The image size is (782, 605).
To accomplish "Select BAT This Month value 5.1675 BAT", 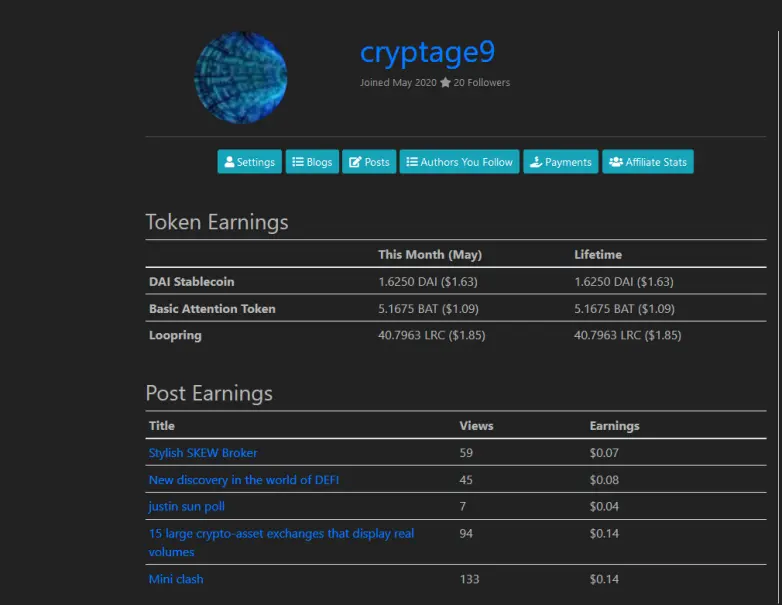I will click(x=428, y=308).
